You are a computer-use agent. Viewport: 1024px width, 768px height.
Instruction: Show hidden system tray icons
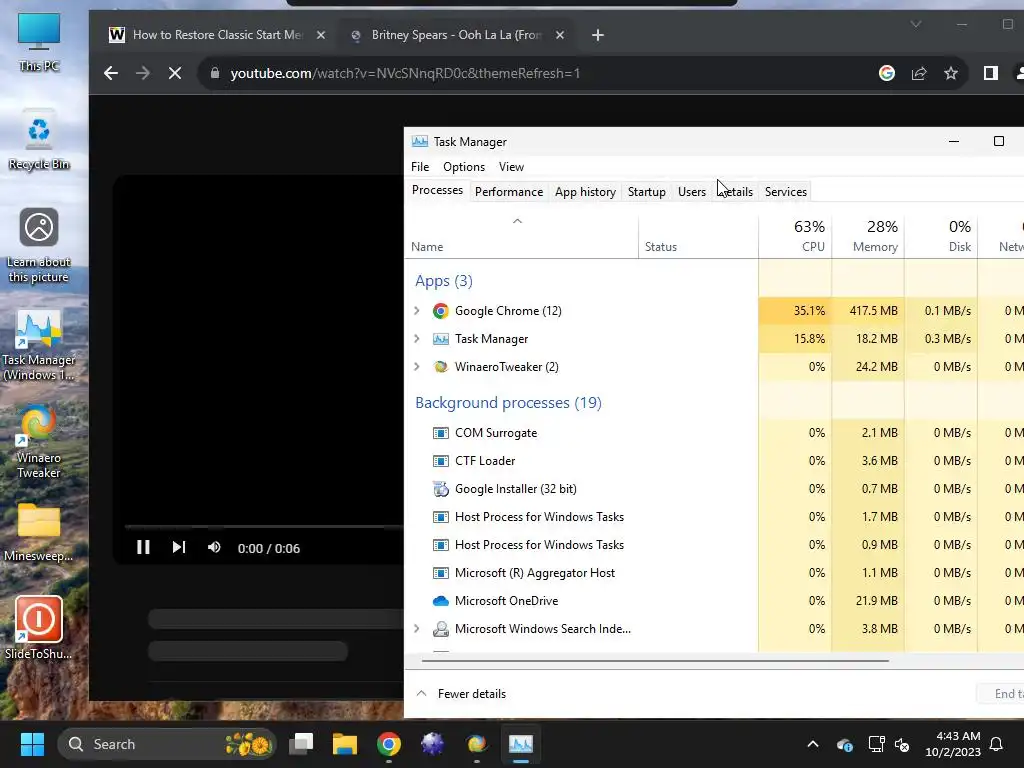813,744
